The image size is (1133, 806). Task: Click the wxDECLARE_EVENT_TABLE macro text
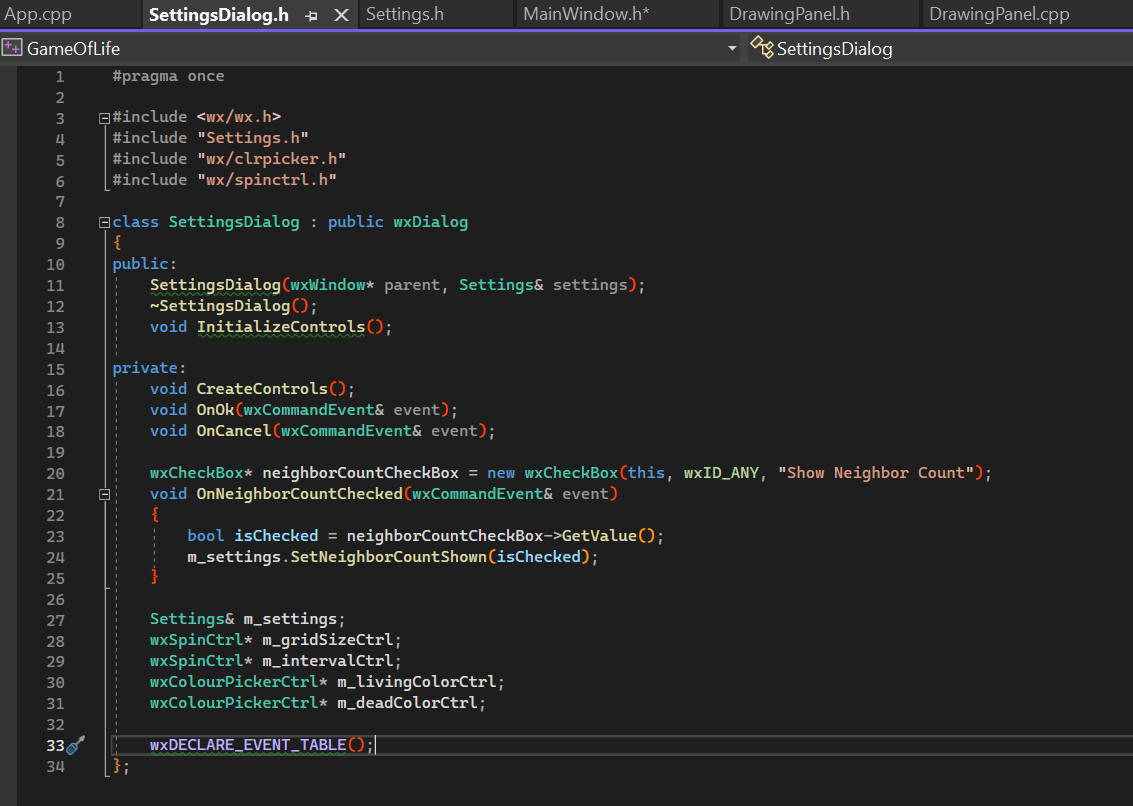pos(248,745)
